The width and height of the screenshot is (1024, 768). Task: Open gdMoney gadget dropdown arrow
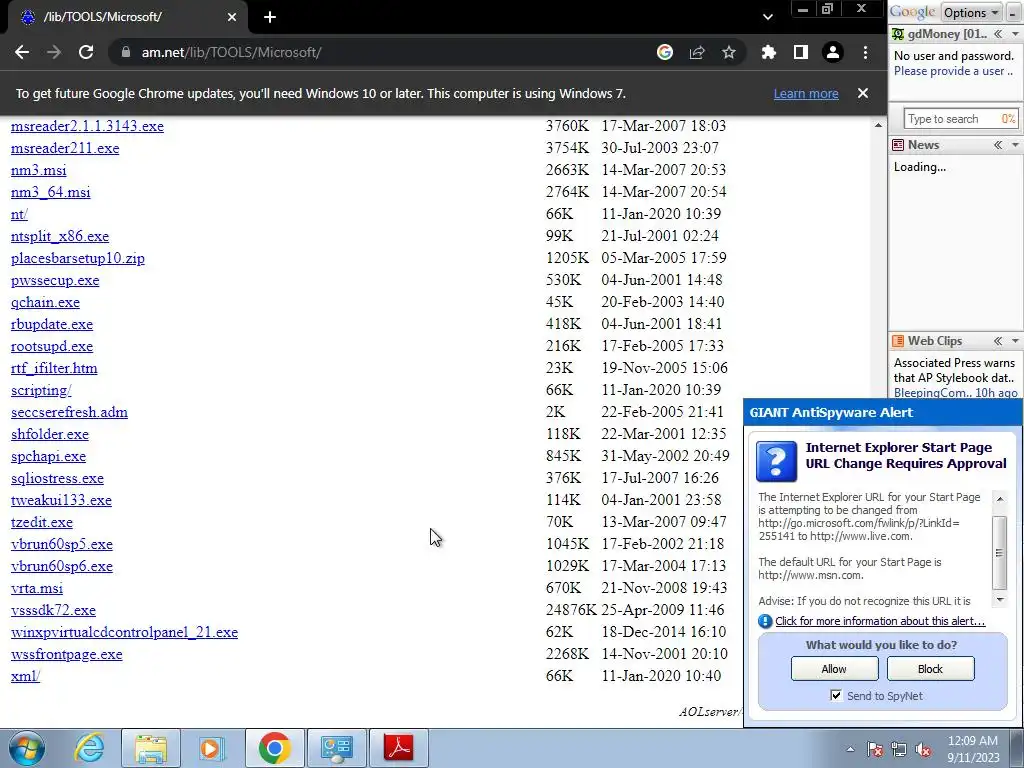(x=1015, y=34)
